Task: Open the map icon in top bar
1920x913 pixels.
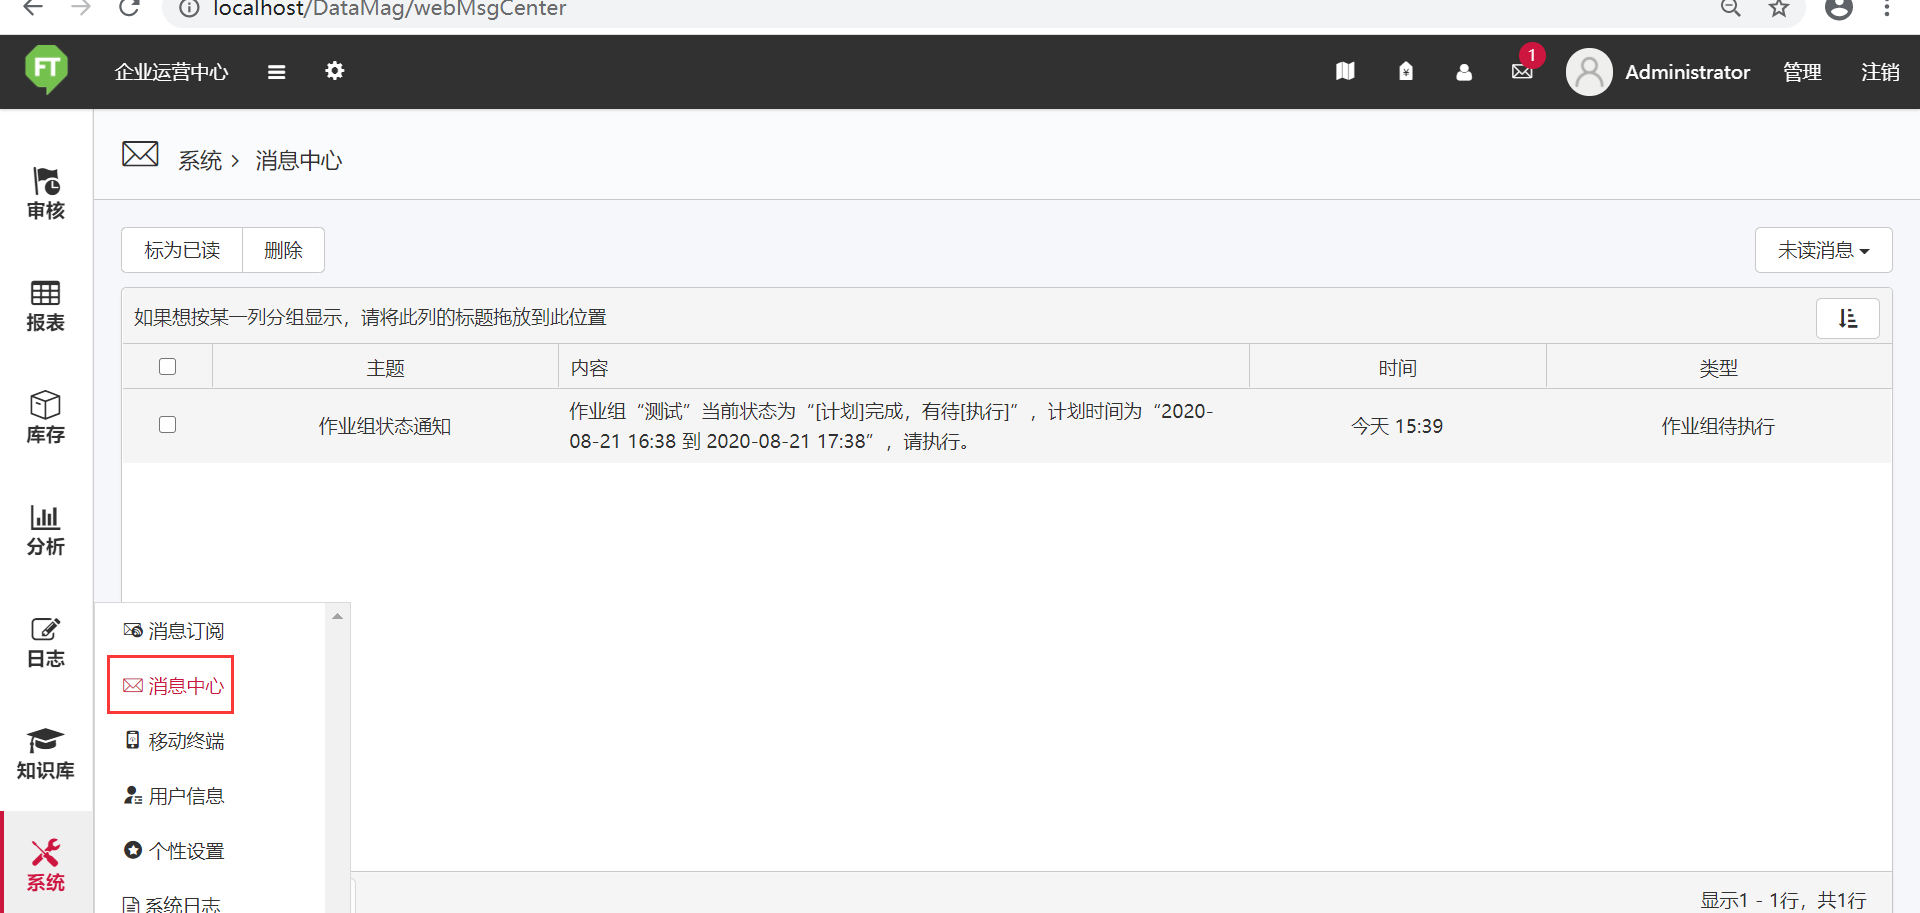Action: click(1345, 71)
